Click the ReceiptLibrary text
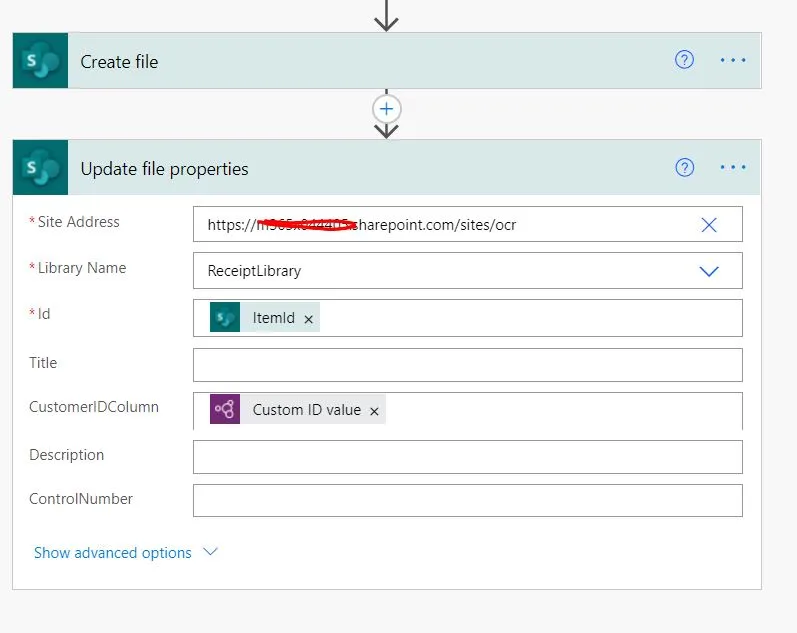797x633 pixels. click(254, 271)
